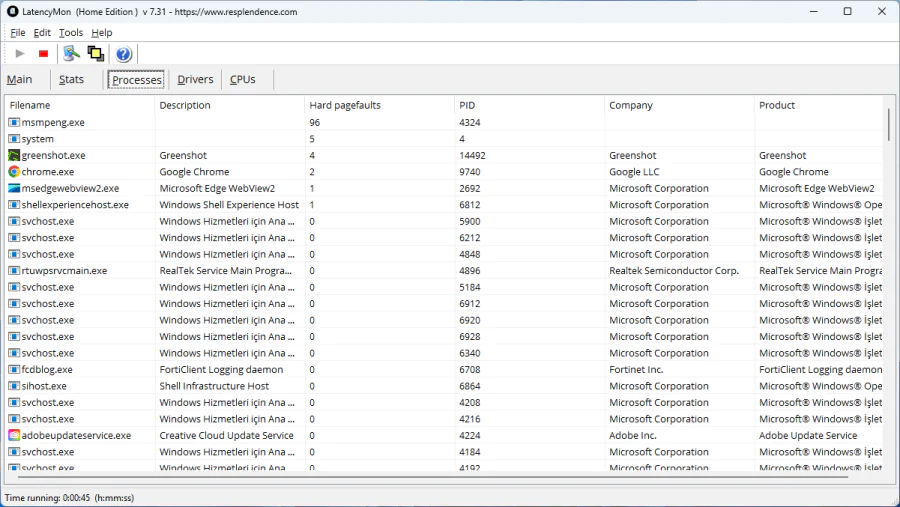Open Help via blue question mark icon
This screenshot has height=507, width=900.
[x=123, y=54]
